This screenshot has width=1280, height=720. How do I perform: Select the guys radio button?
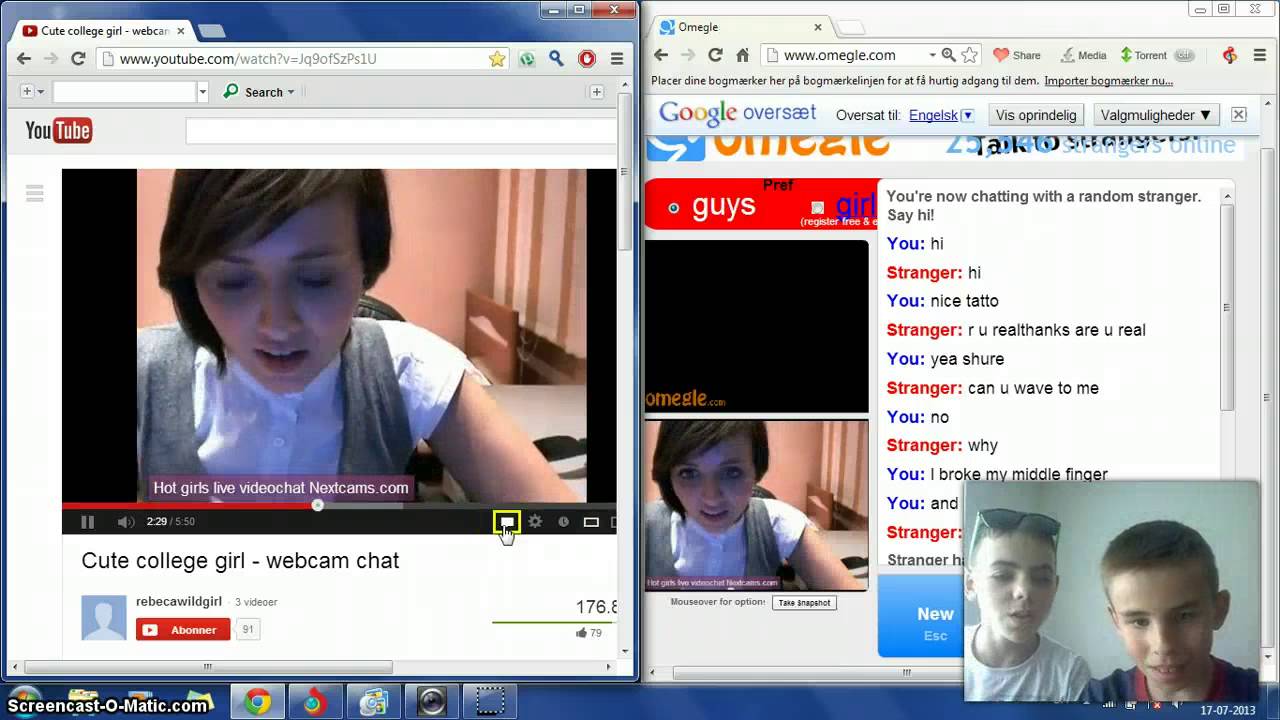coord(673,208)
